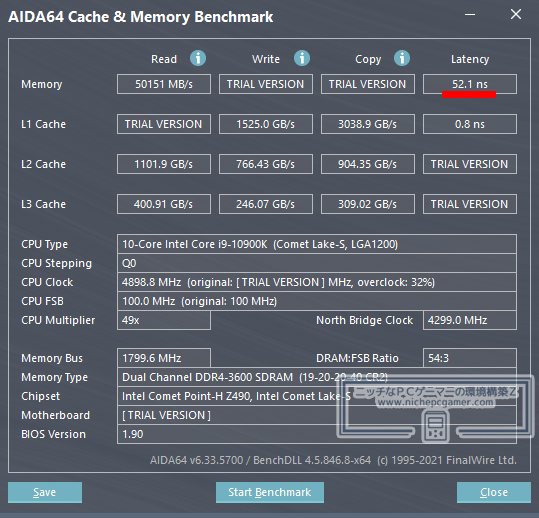Click the info icon next to Read
539x518 pixels.
pos(198,58)
